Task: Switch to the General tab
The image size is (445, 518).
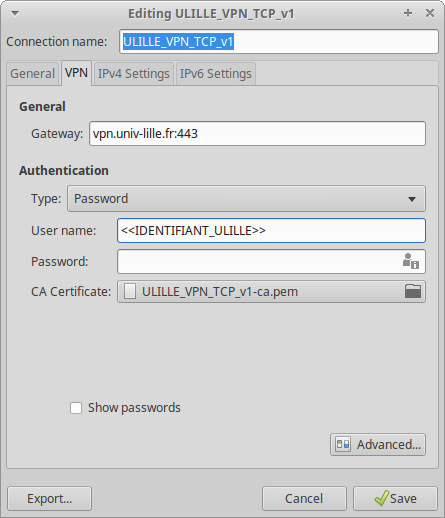Action: (x=32, y=73)
